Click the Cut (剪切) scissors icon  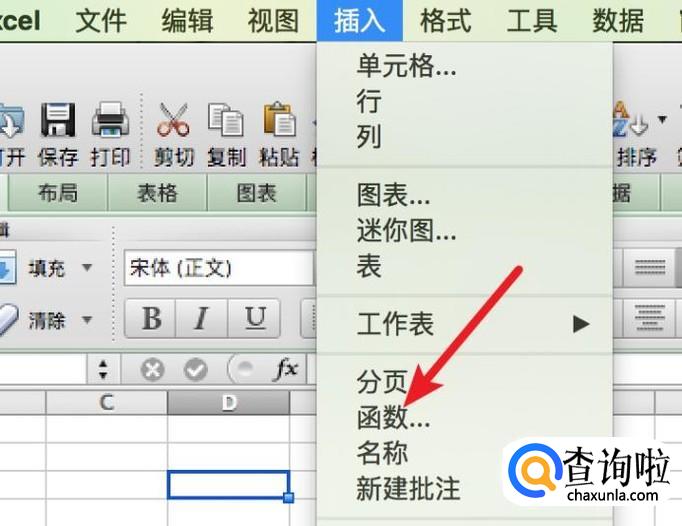(173, 120)
